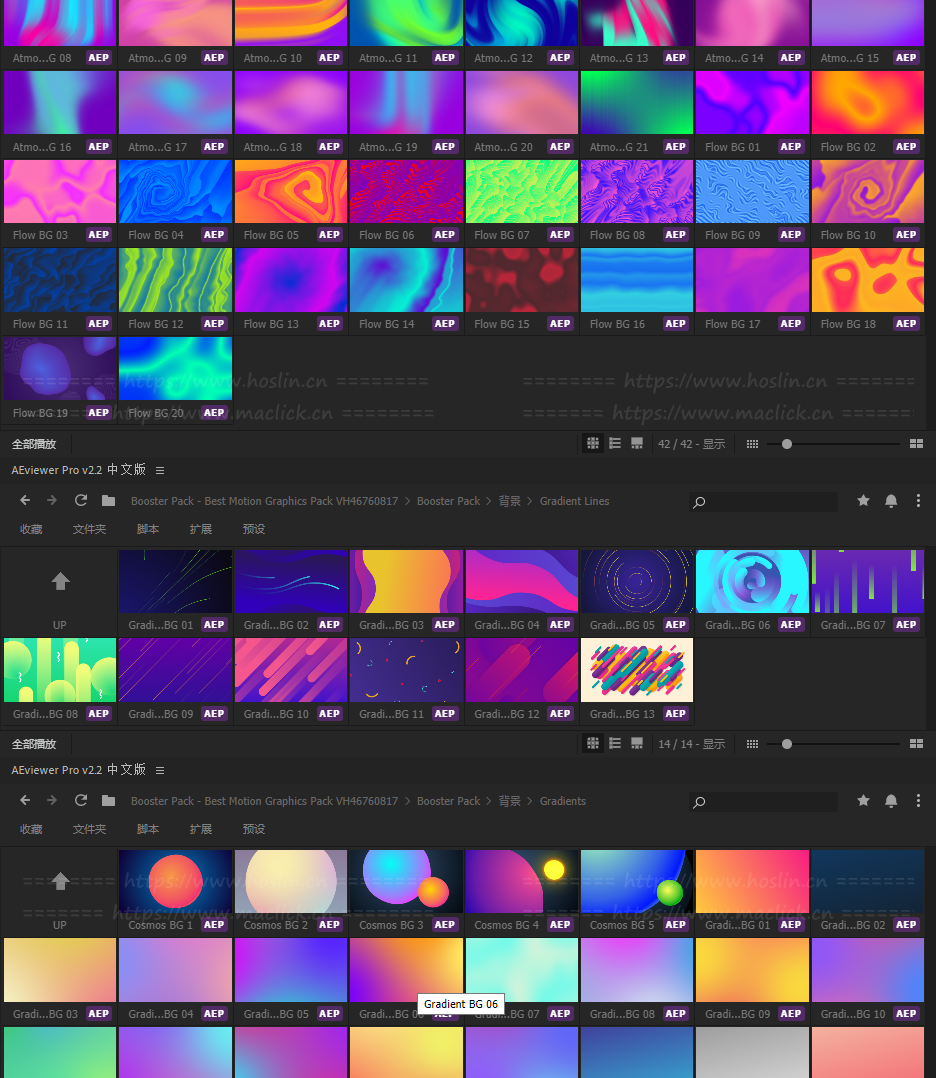Focus search field in Gradients panel
The height and width of the screenshot is (1078, 936).
(x=763, y=802)
